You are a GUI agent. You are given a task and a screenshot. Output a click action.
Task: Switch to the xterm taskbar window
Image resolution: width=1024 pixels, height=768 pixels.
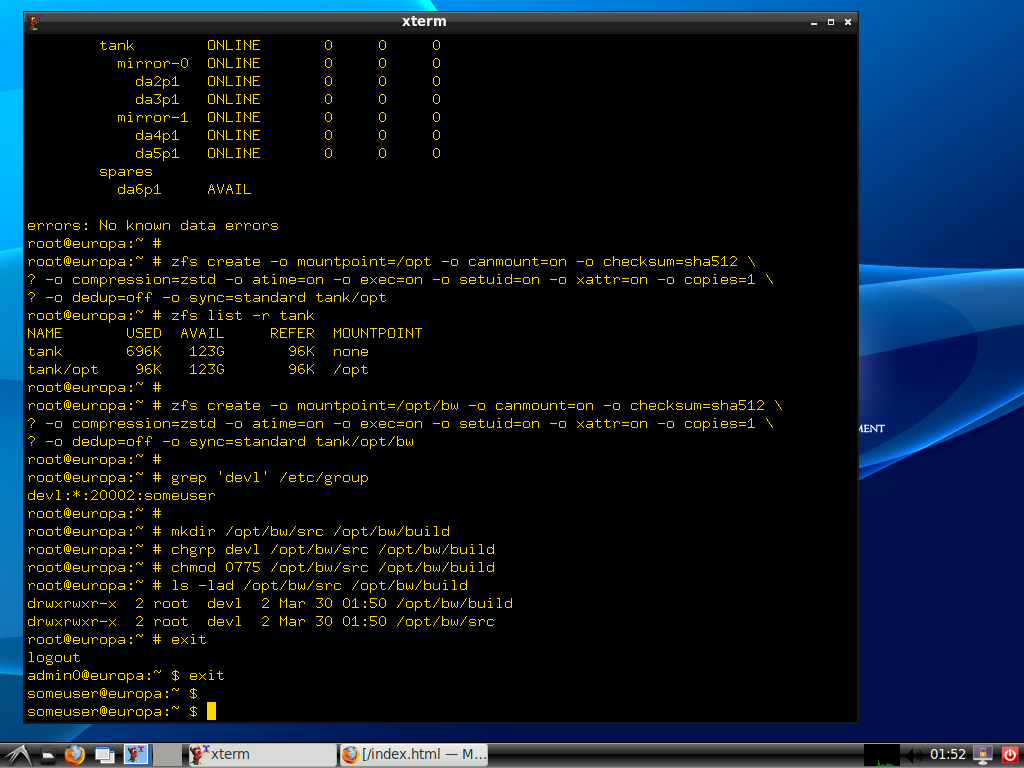[260, 754]
